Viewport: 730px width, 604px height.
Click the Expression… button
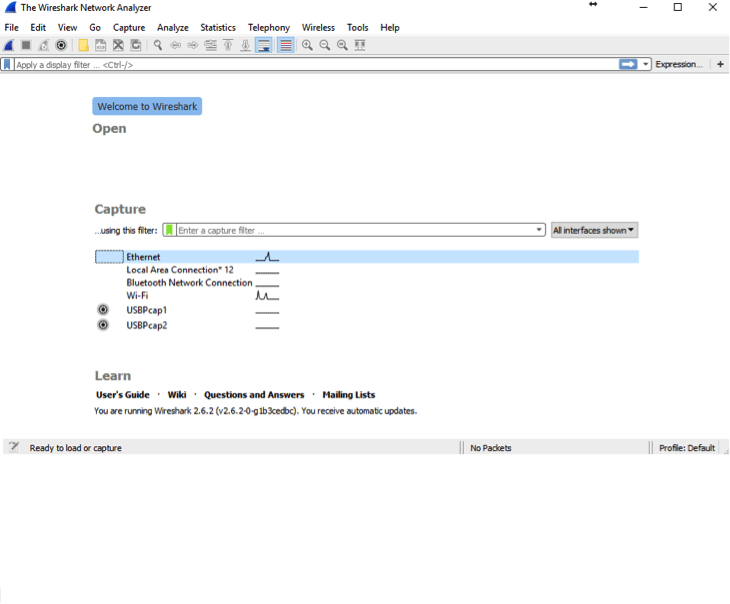[678, 64]
